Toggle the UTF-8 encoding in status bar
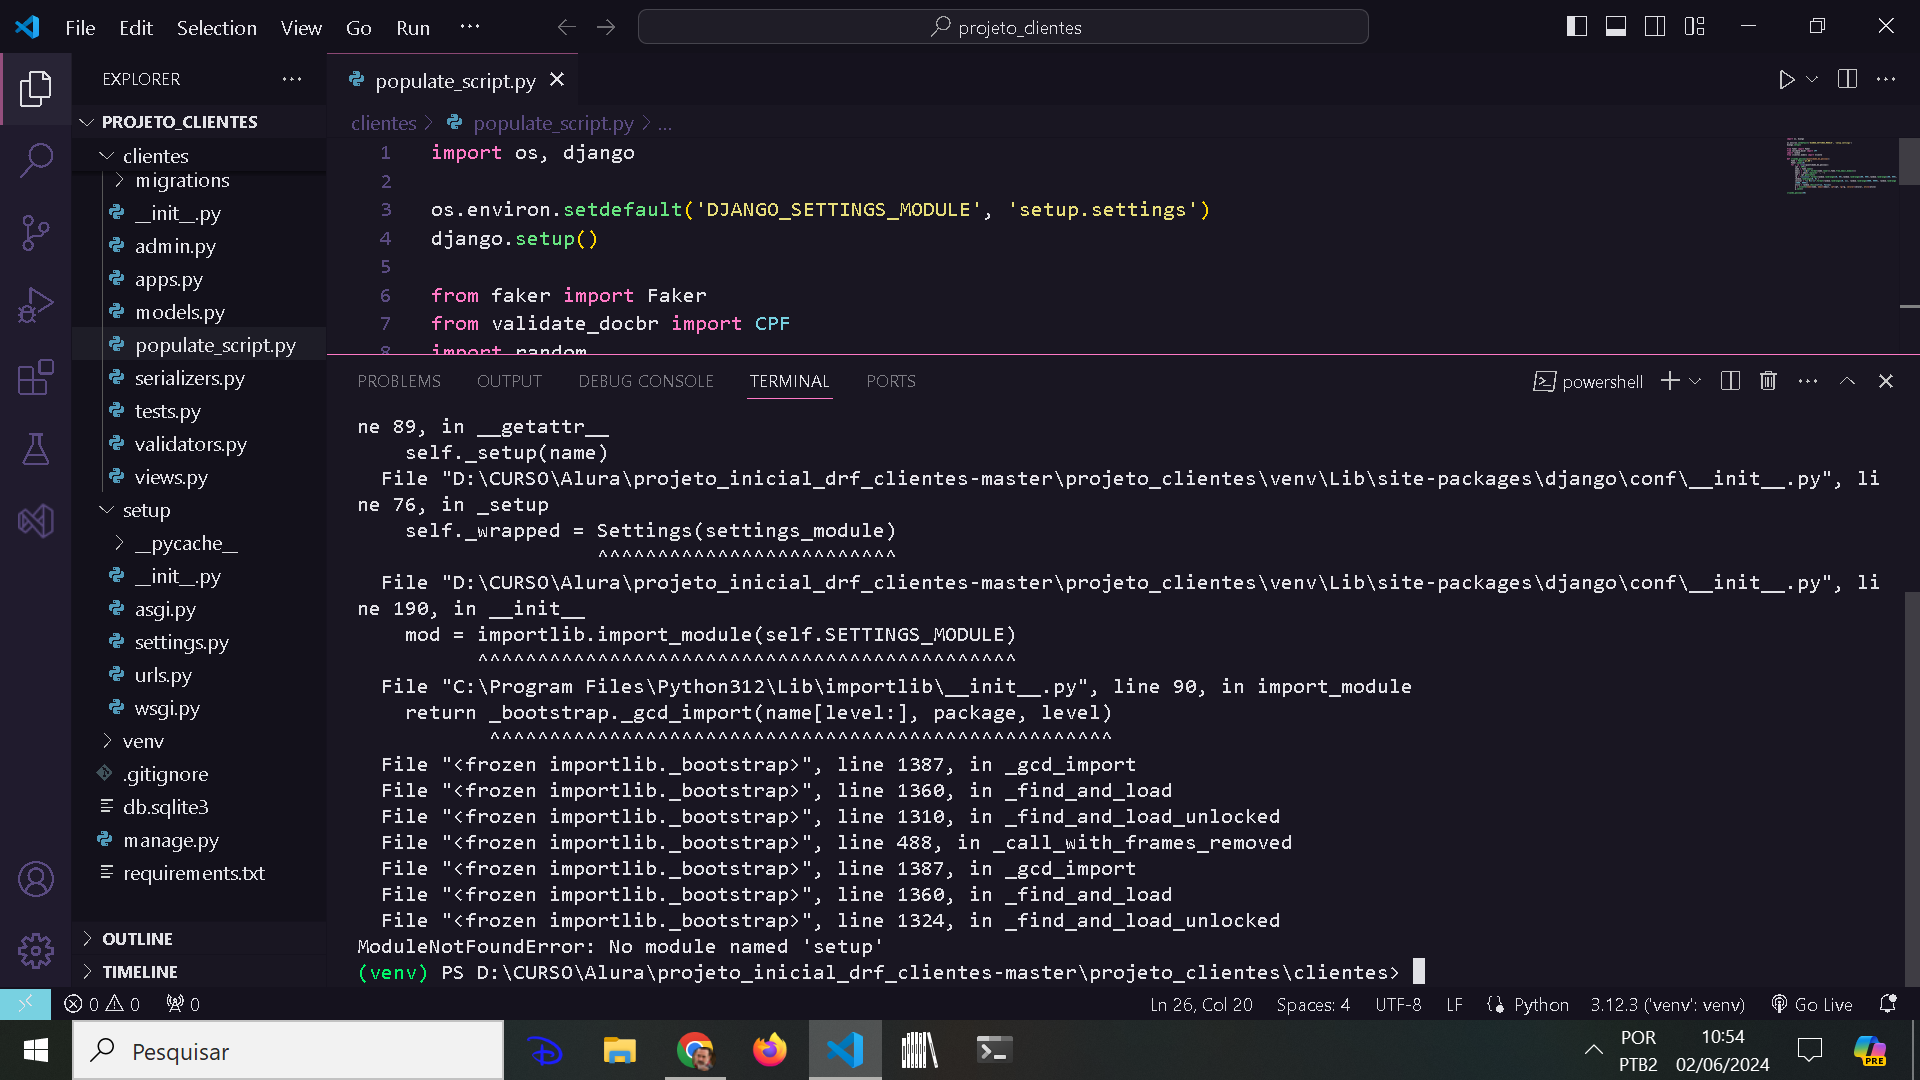The image size is (1920, 1080). coord(1398,1004)
